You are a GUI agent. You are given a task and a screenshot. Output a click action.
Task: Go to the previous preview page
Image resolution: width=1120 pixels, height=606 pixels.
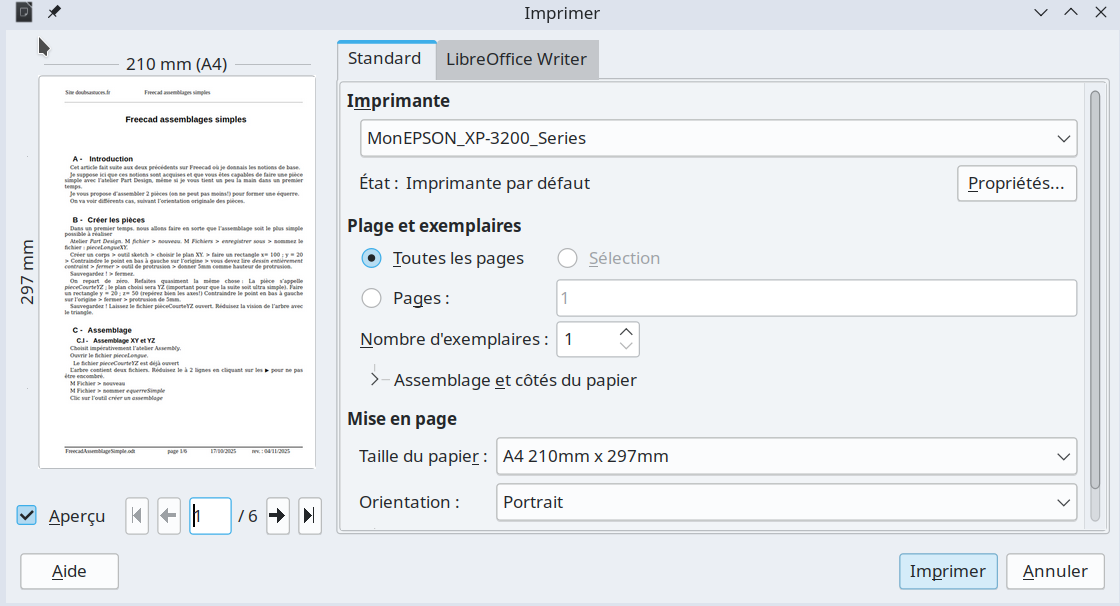(169, 516)
